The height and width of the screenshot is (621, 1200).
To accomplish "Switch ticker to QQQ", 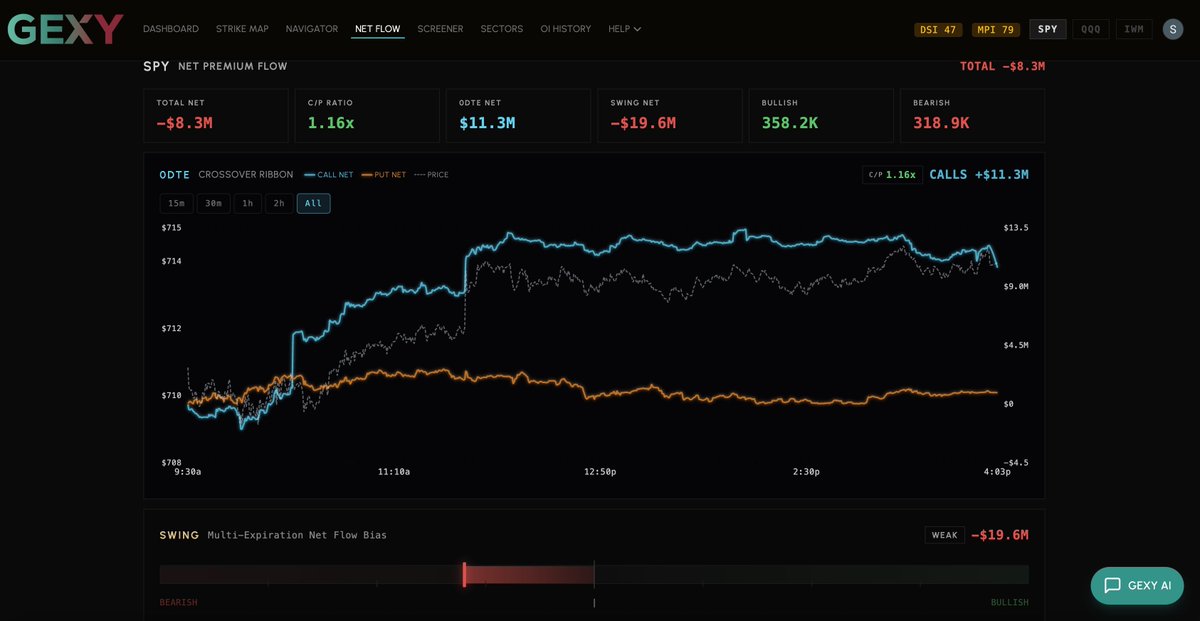I will (x=1091, y=29).
